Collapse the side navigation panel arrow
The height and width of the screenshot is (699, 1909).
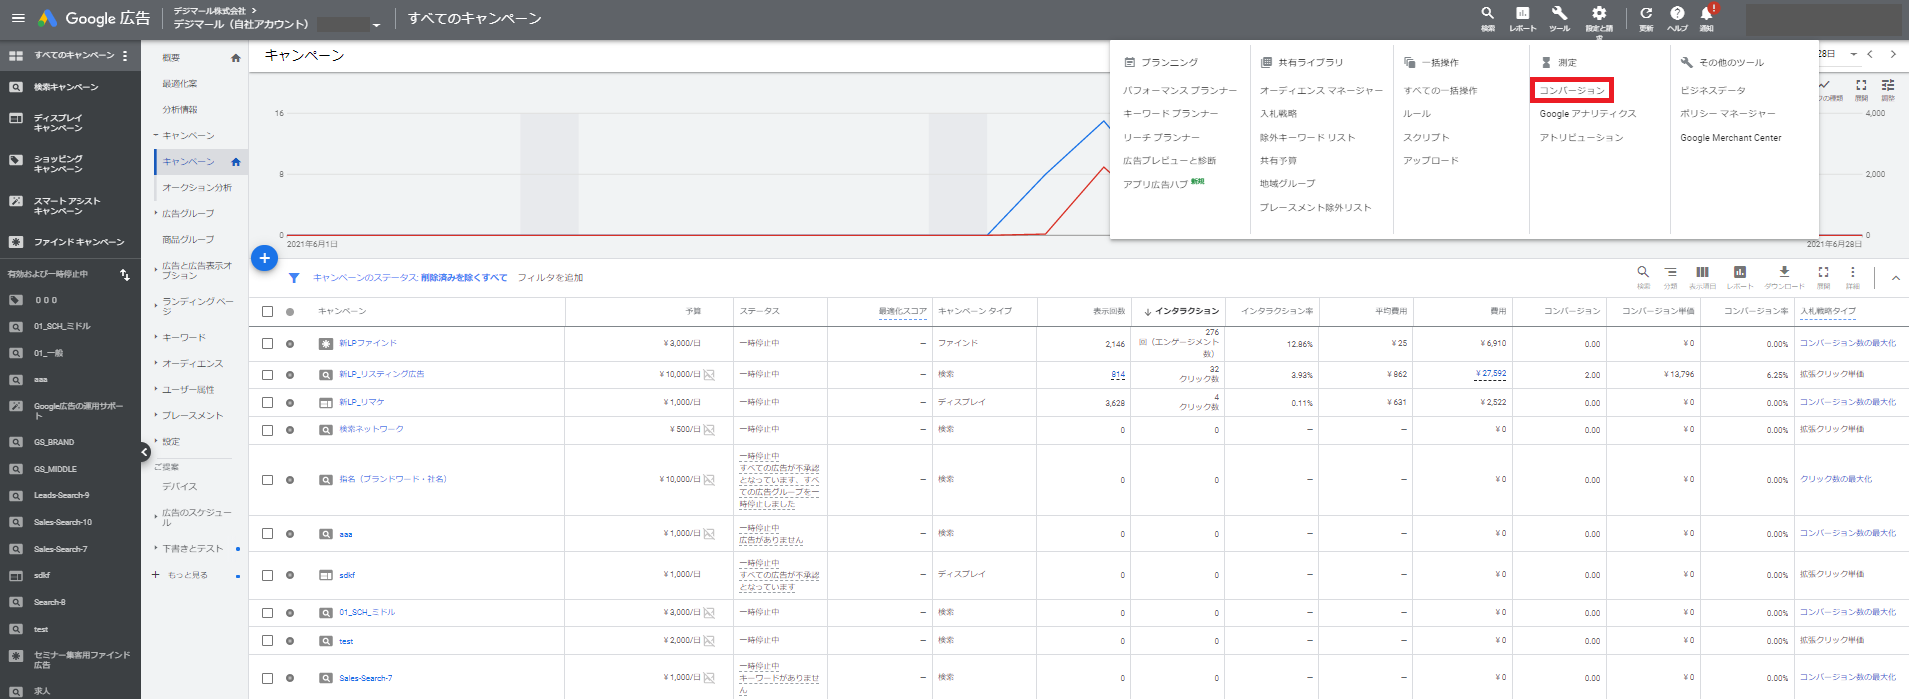point(144,452)
